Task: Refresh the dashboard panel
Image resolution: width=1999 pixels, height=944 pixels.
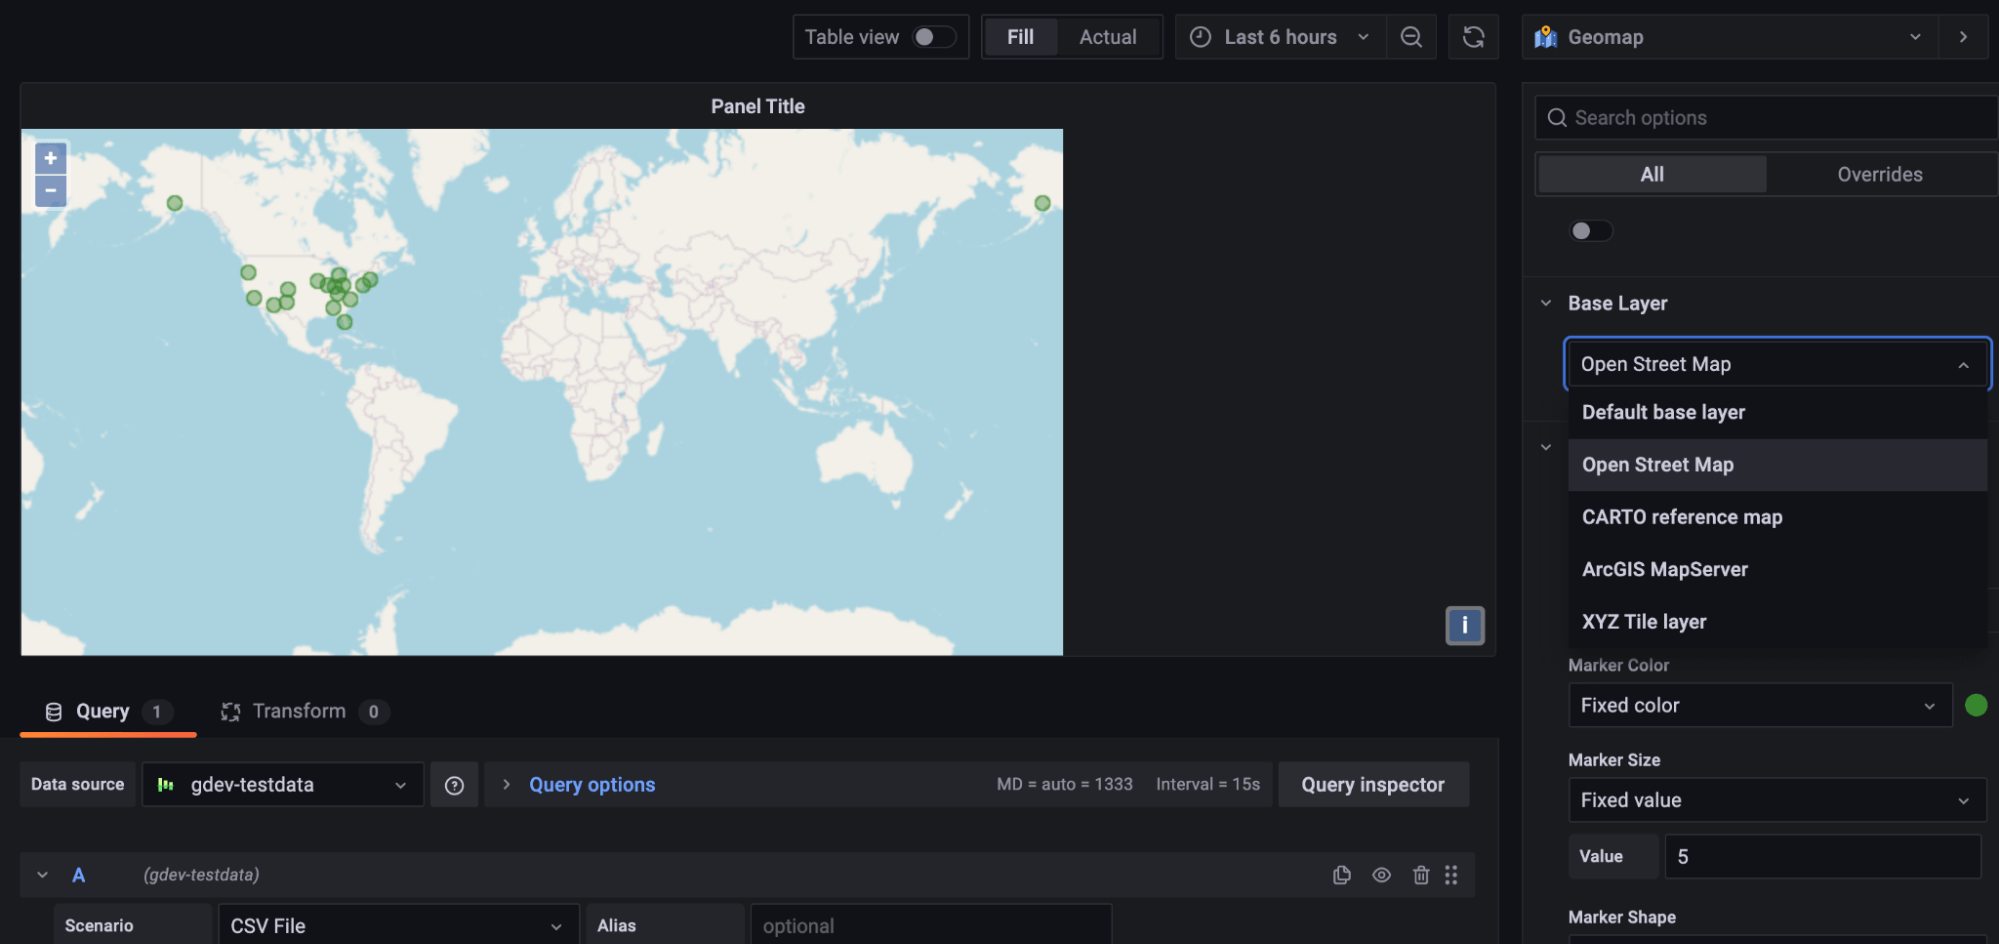Action: pyautogui.click(x=1473, y=37)
